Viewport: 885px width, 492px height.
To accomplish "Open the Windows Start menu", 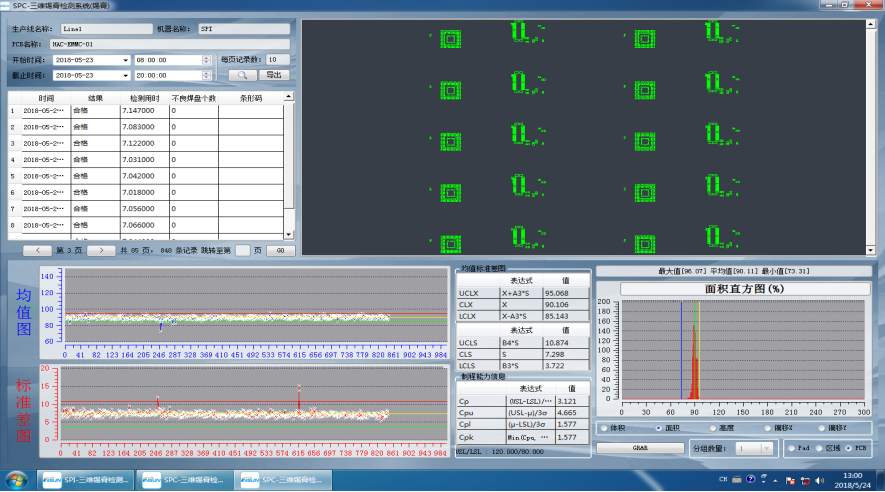I will point(16,480).
